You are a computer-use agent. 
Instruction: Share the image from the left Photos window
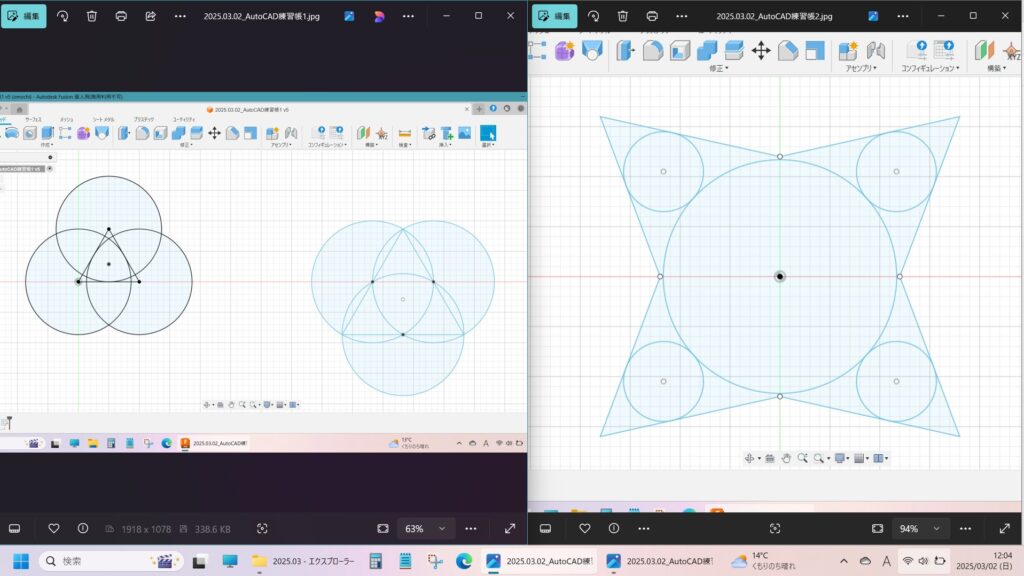[150, 16]
